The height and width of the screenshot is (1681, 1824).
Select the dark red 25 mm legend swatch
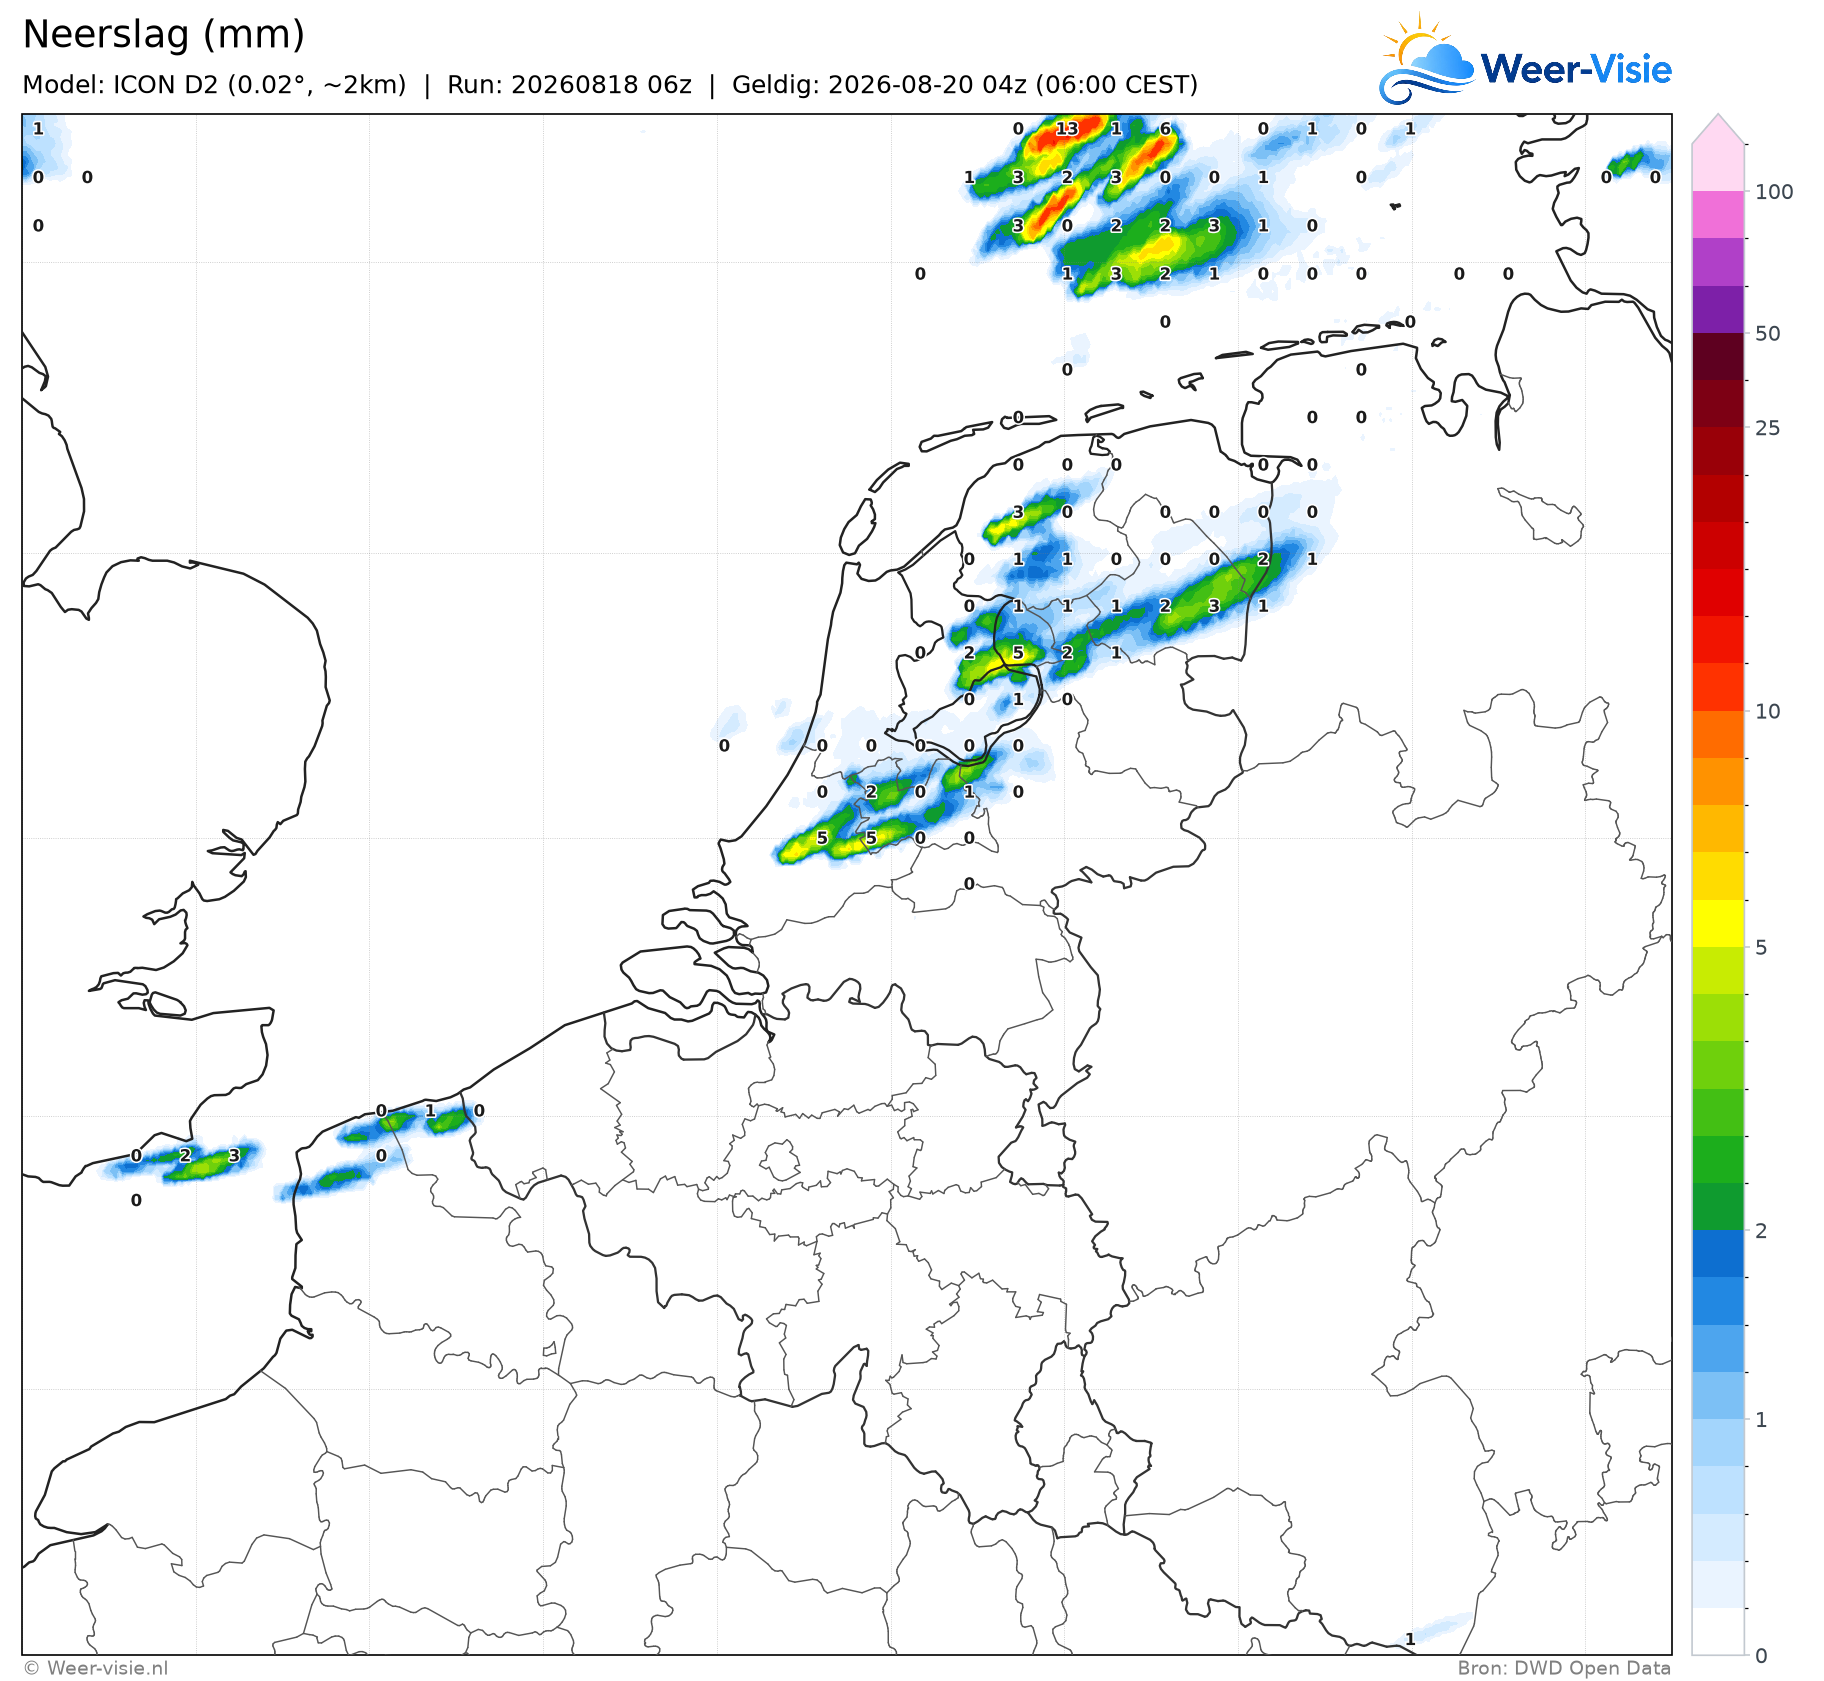(x=1718, y=404)
